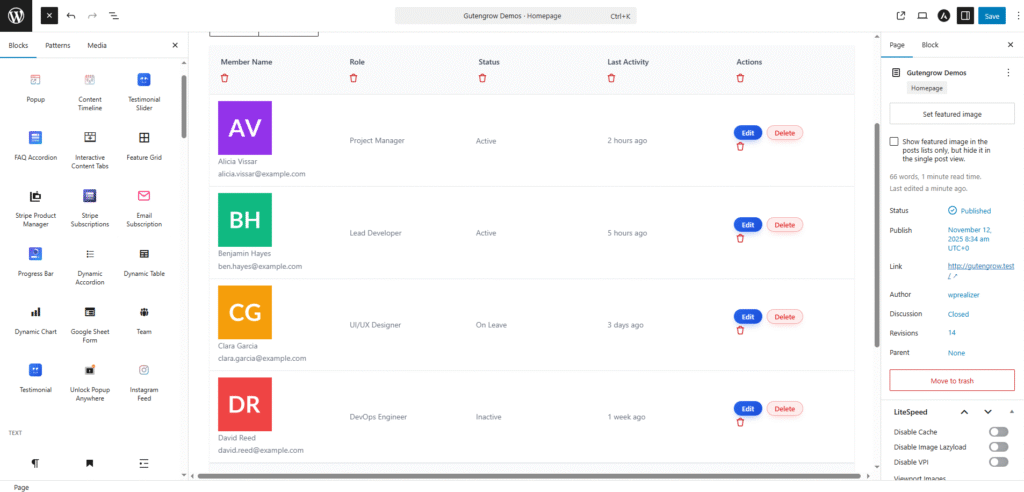Edit Benjamin Hayes' row
Screen dimensions: 1024x492
[x=748, y=225]
